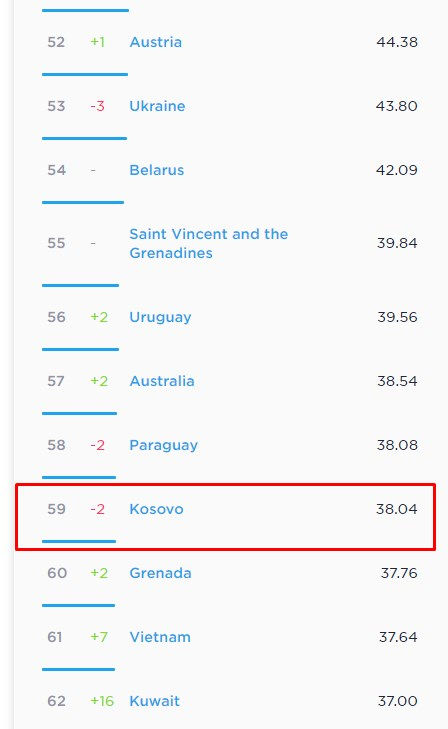448x729 pixels.
Task: Click the -3 rank change for Ukraine
Action: (x=98, y=106)
